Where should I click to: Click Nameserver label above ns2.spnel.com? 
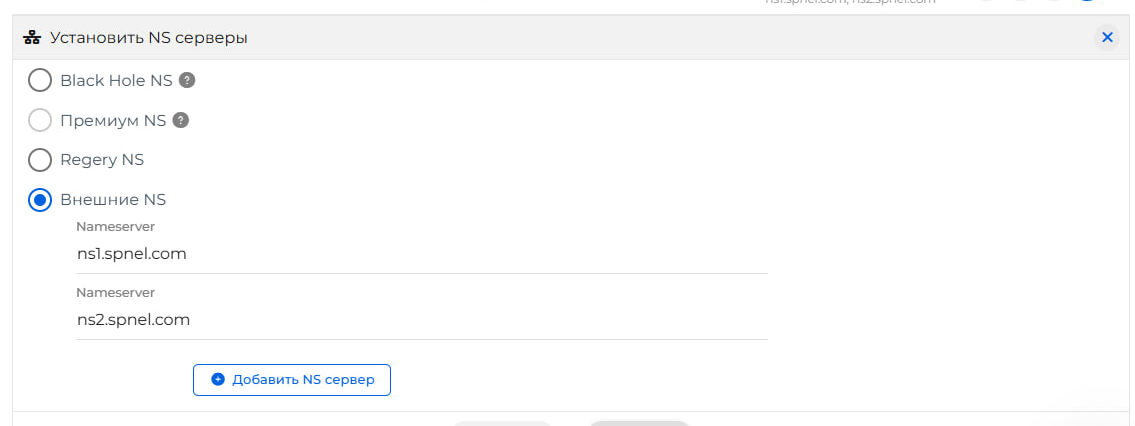point(115,293)
